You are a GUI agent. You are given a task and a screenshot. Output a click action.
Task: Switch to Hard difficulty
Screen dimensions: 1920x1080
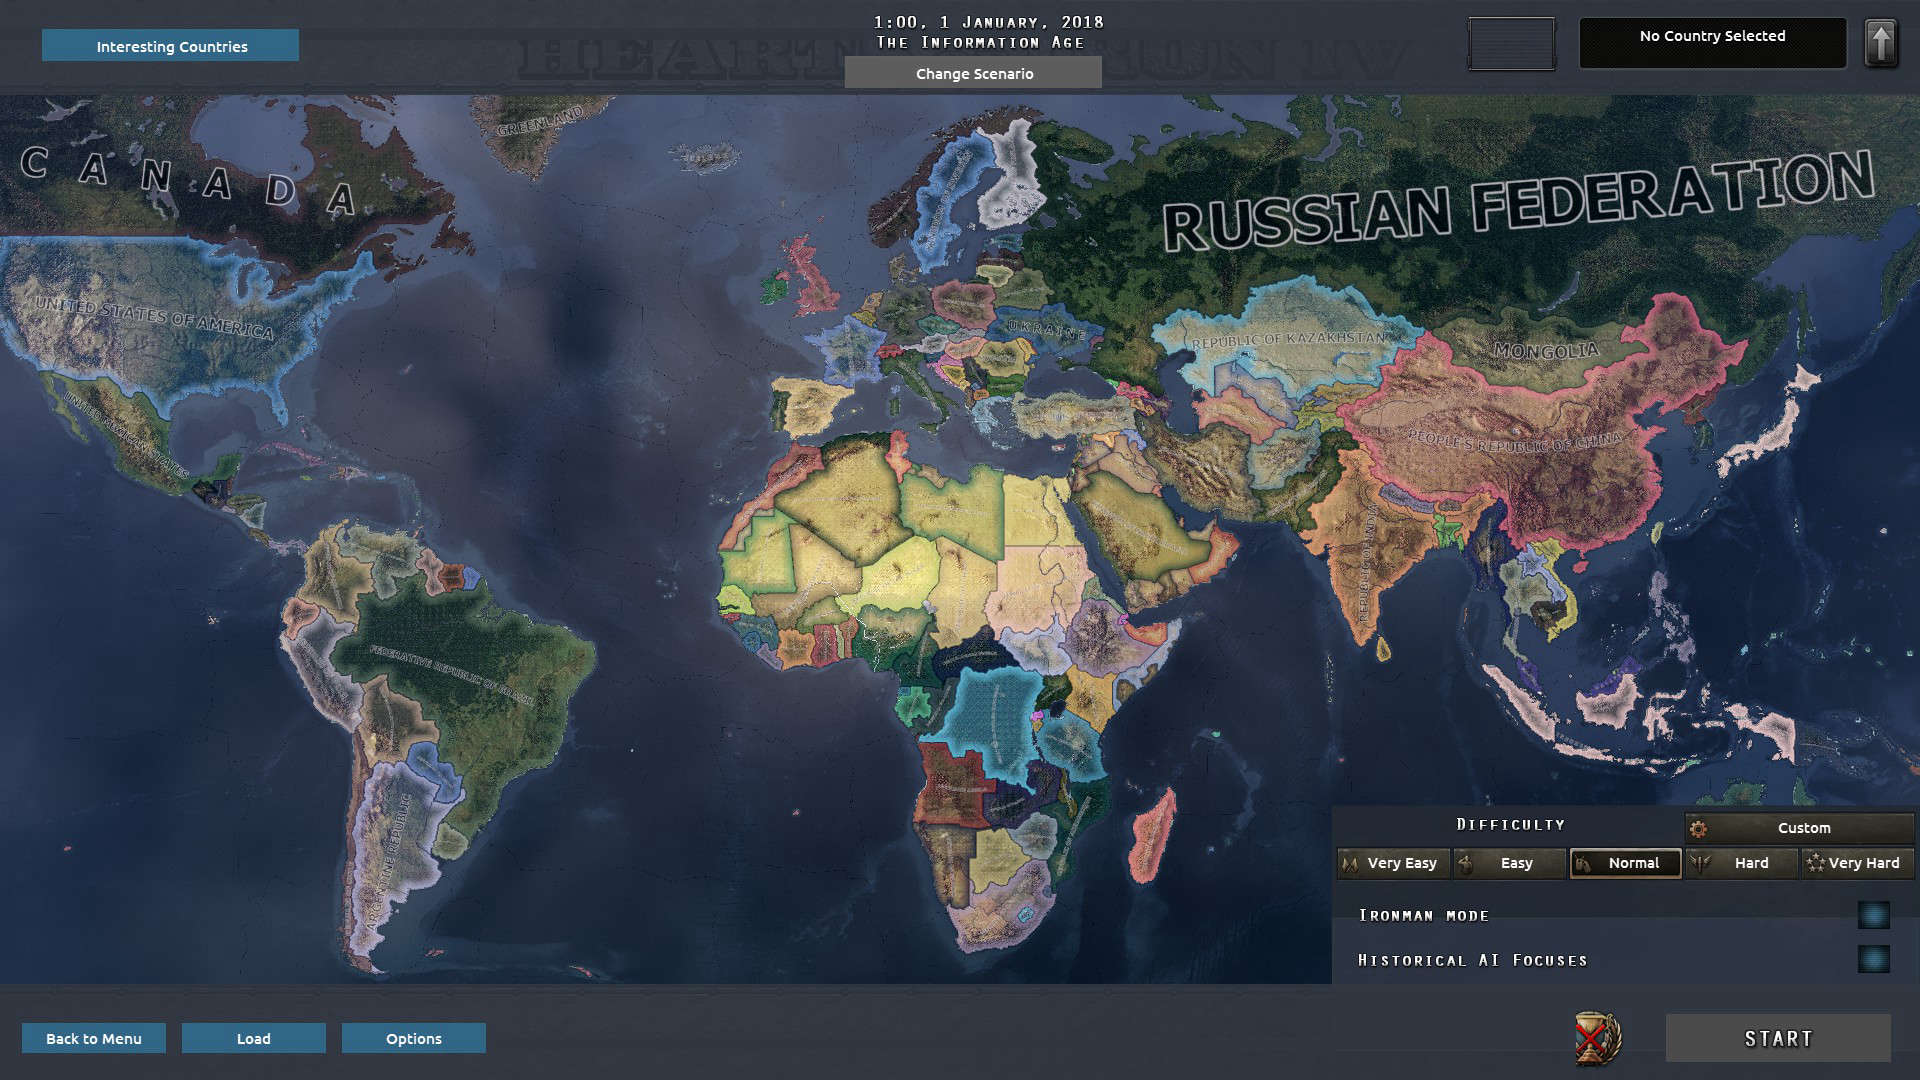[1741, 863]
